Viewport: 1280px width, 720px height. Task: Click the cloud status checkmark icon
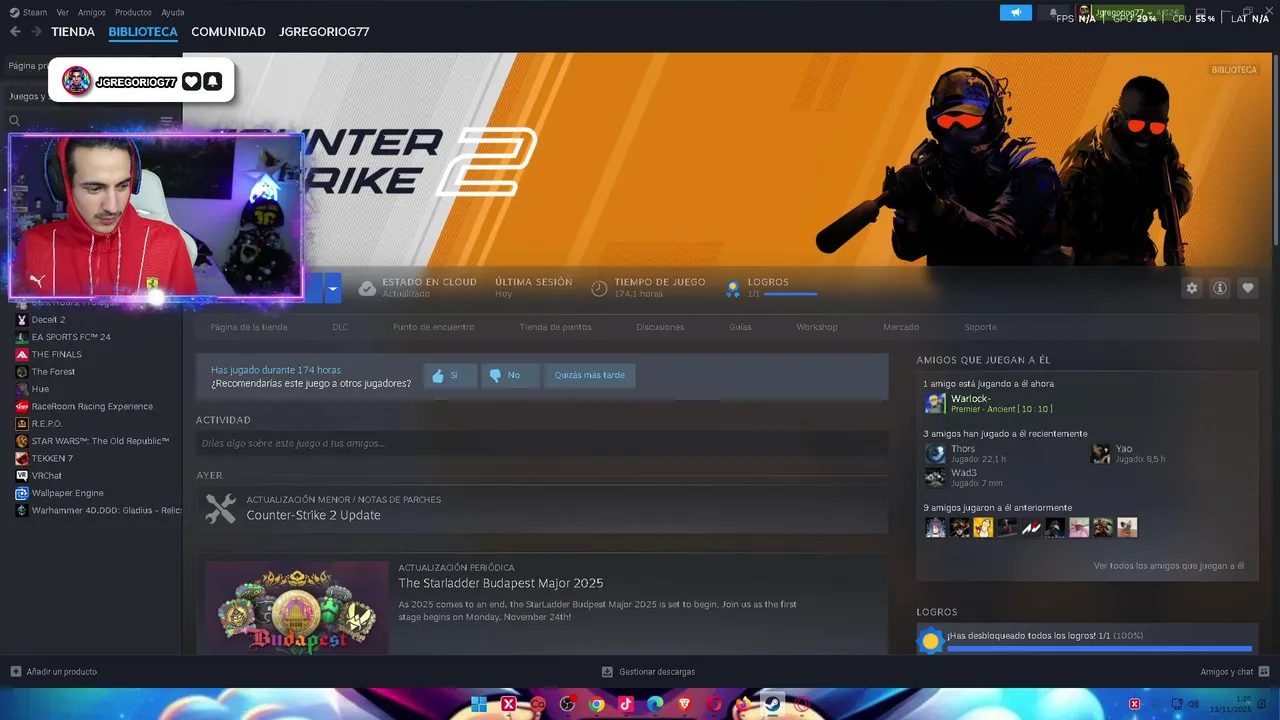click(x=367, y=288)
